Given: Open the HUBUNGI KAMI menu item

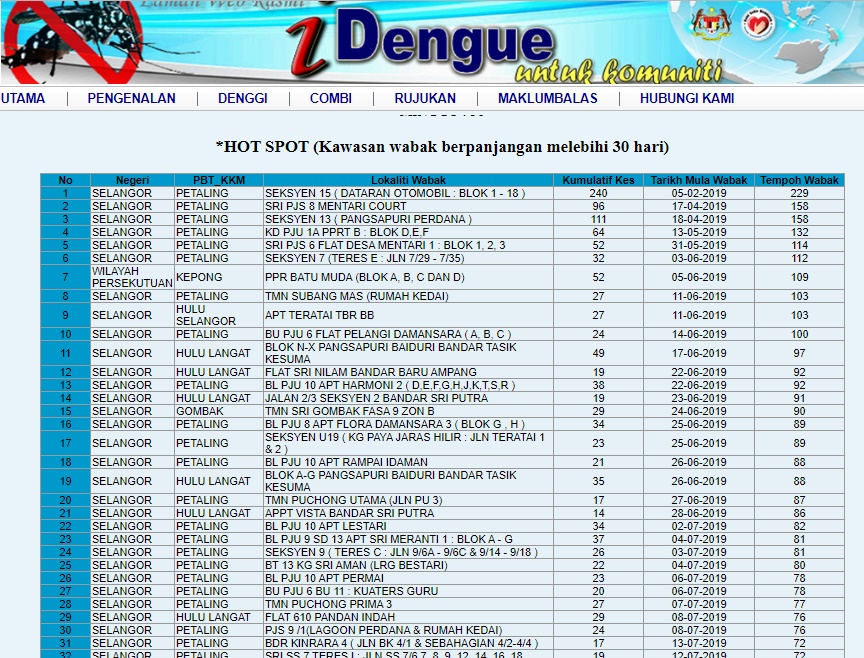Looking at the screenshot, I should pos(687,98).
